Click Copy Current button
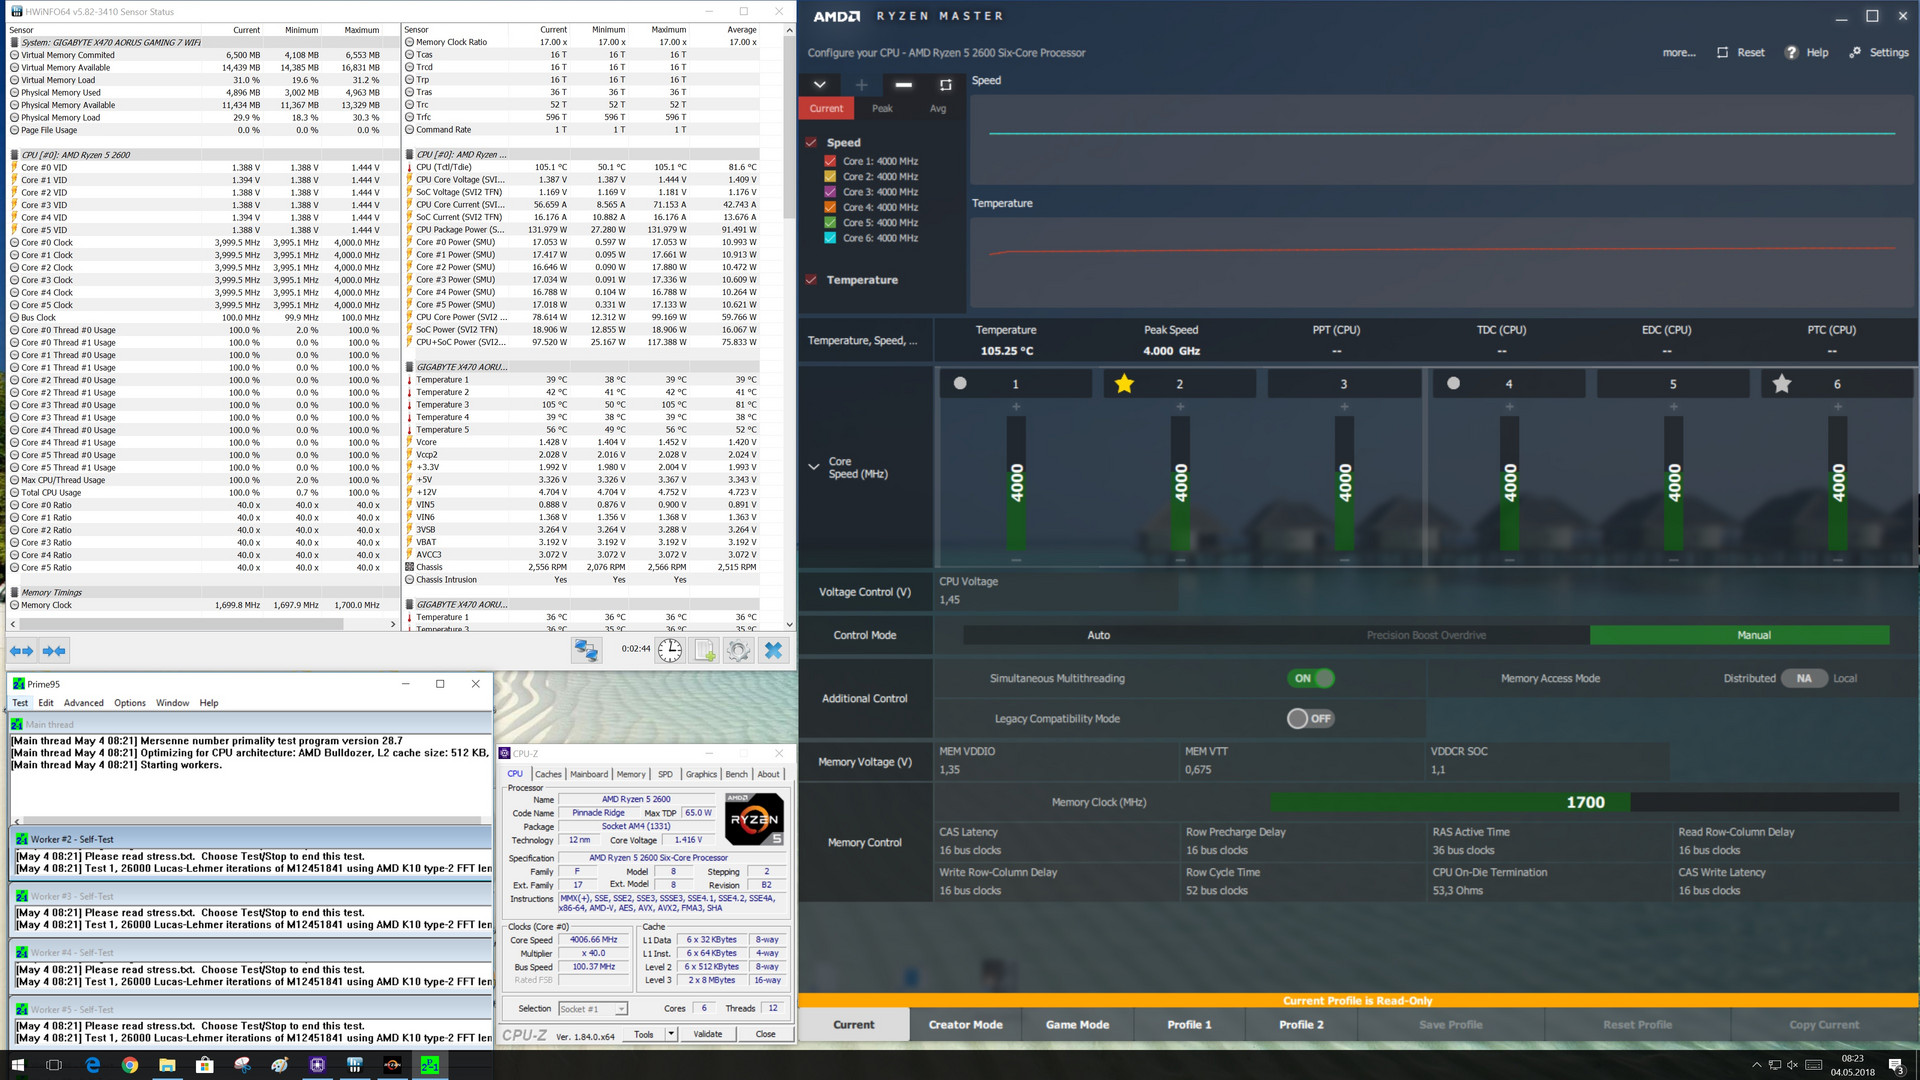 [1824, 1024]
